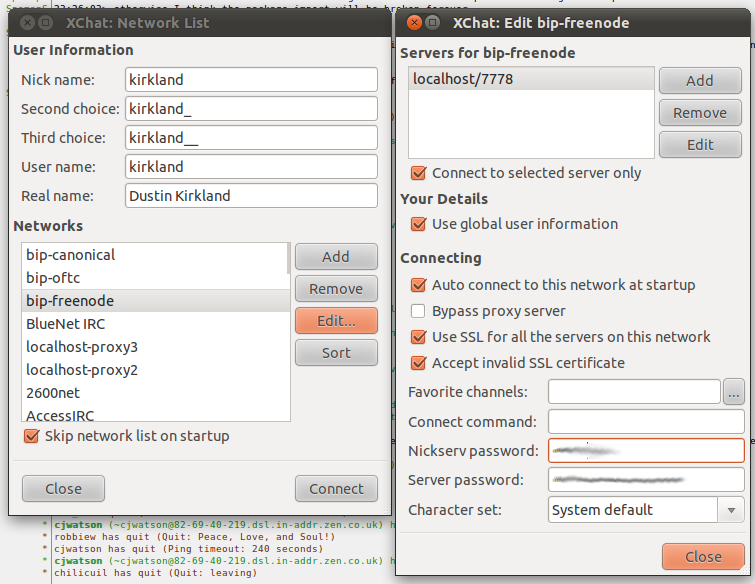Remove the selected network
755x584 pixels.
(336, 289)
